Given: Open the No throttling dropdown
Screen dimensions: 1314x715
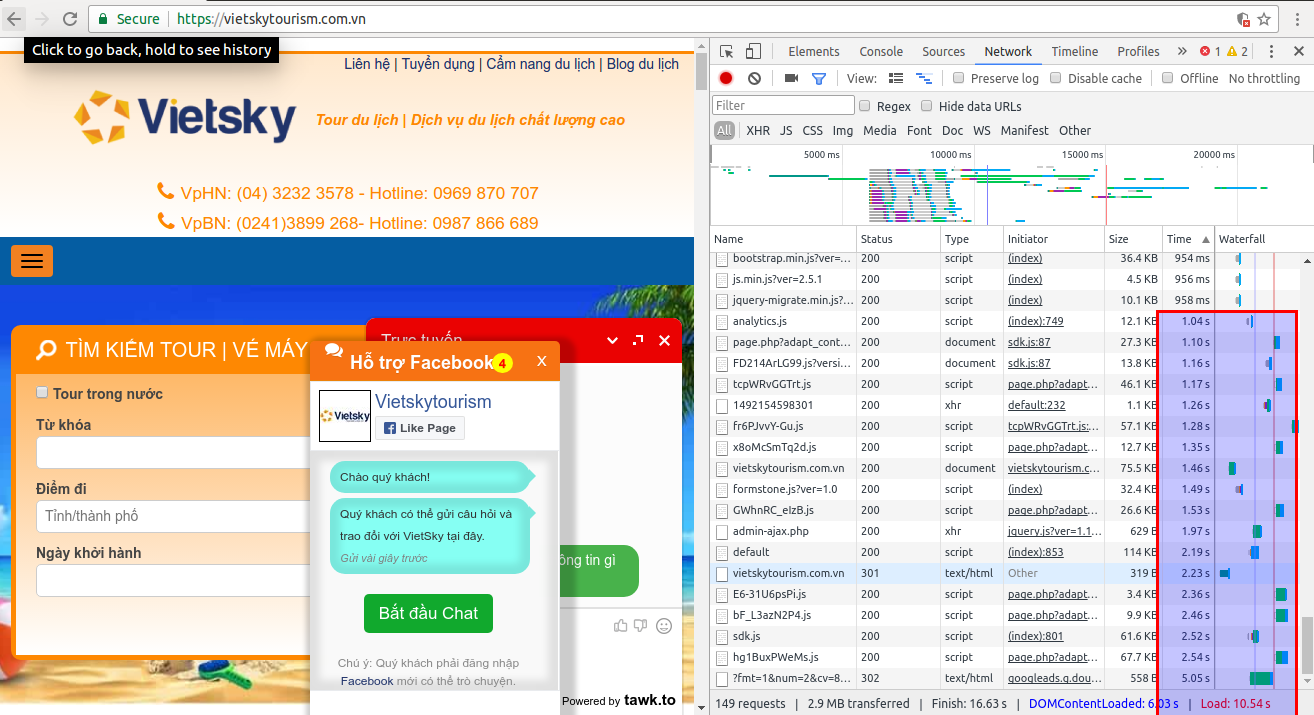Looking at the screenshot, I should [1265, 78].
